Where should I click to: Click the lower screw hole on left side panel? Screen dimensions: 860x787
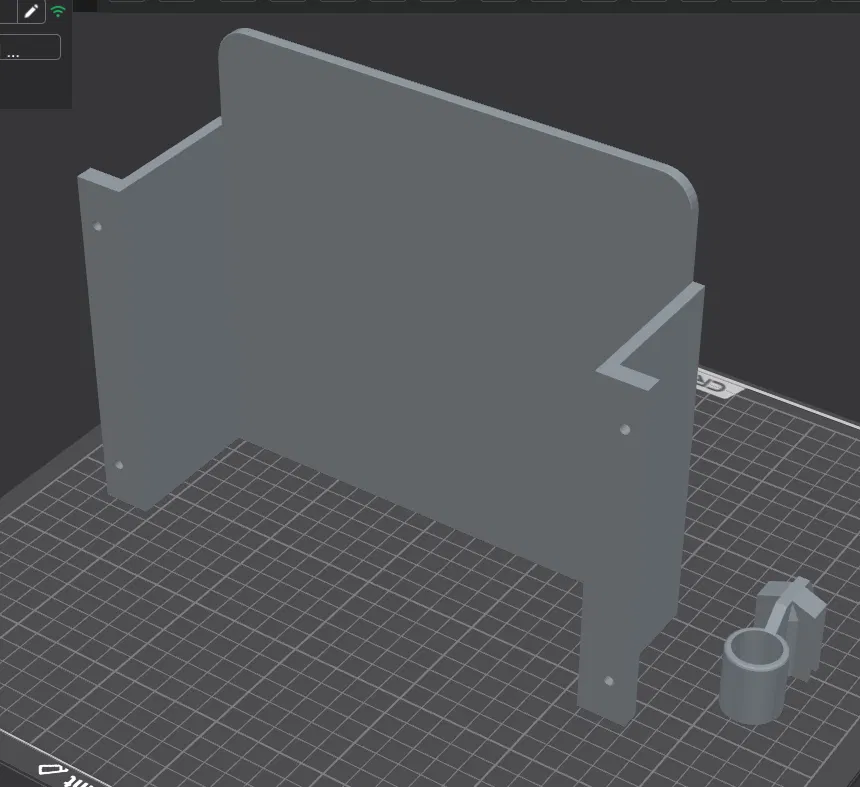[119, 465]
